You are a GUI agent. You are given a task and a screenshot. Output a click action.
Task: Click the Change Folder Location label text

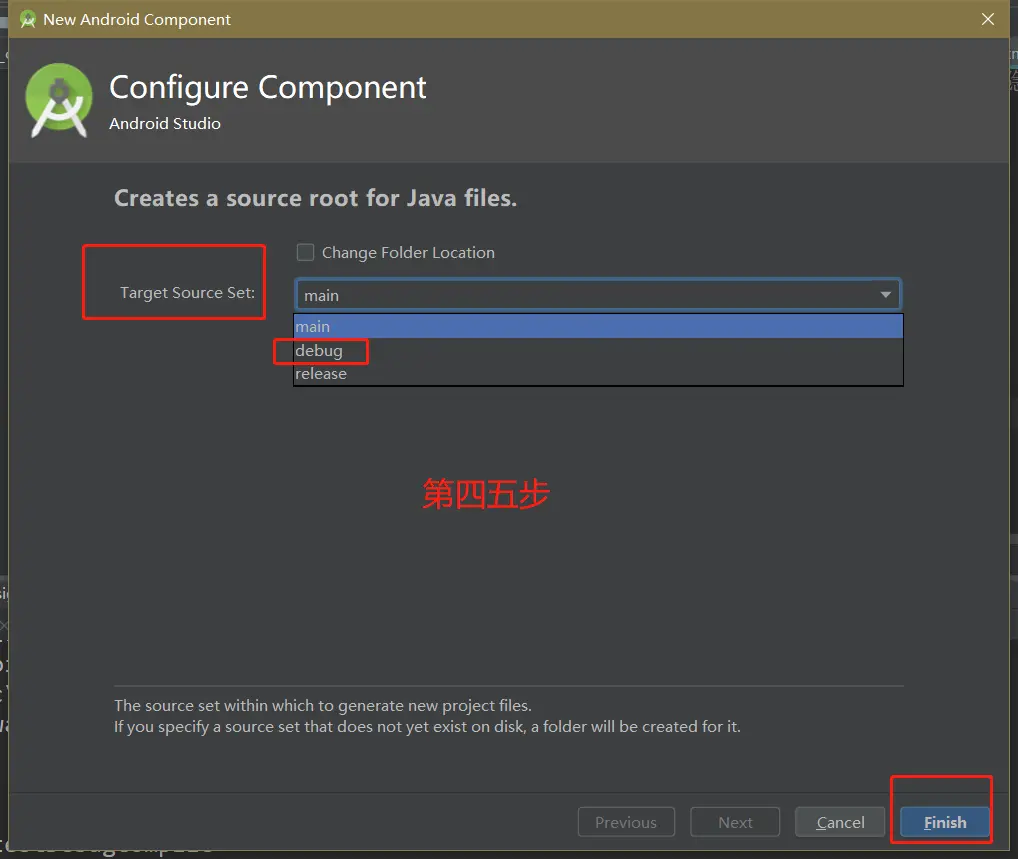(408, 253)
